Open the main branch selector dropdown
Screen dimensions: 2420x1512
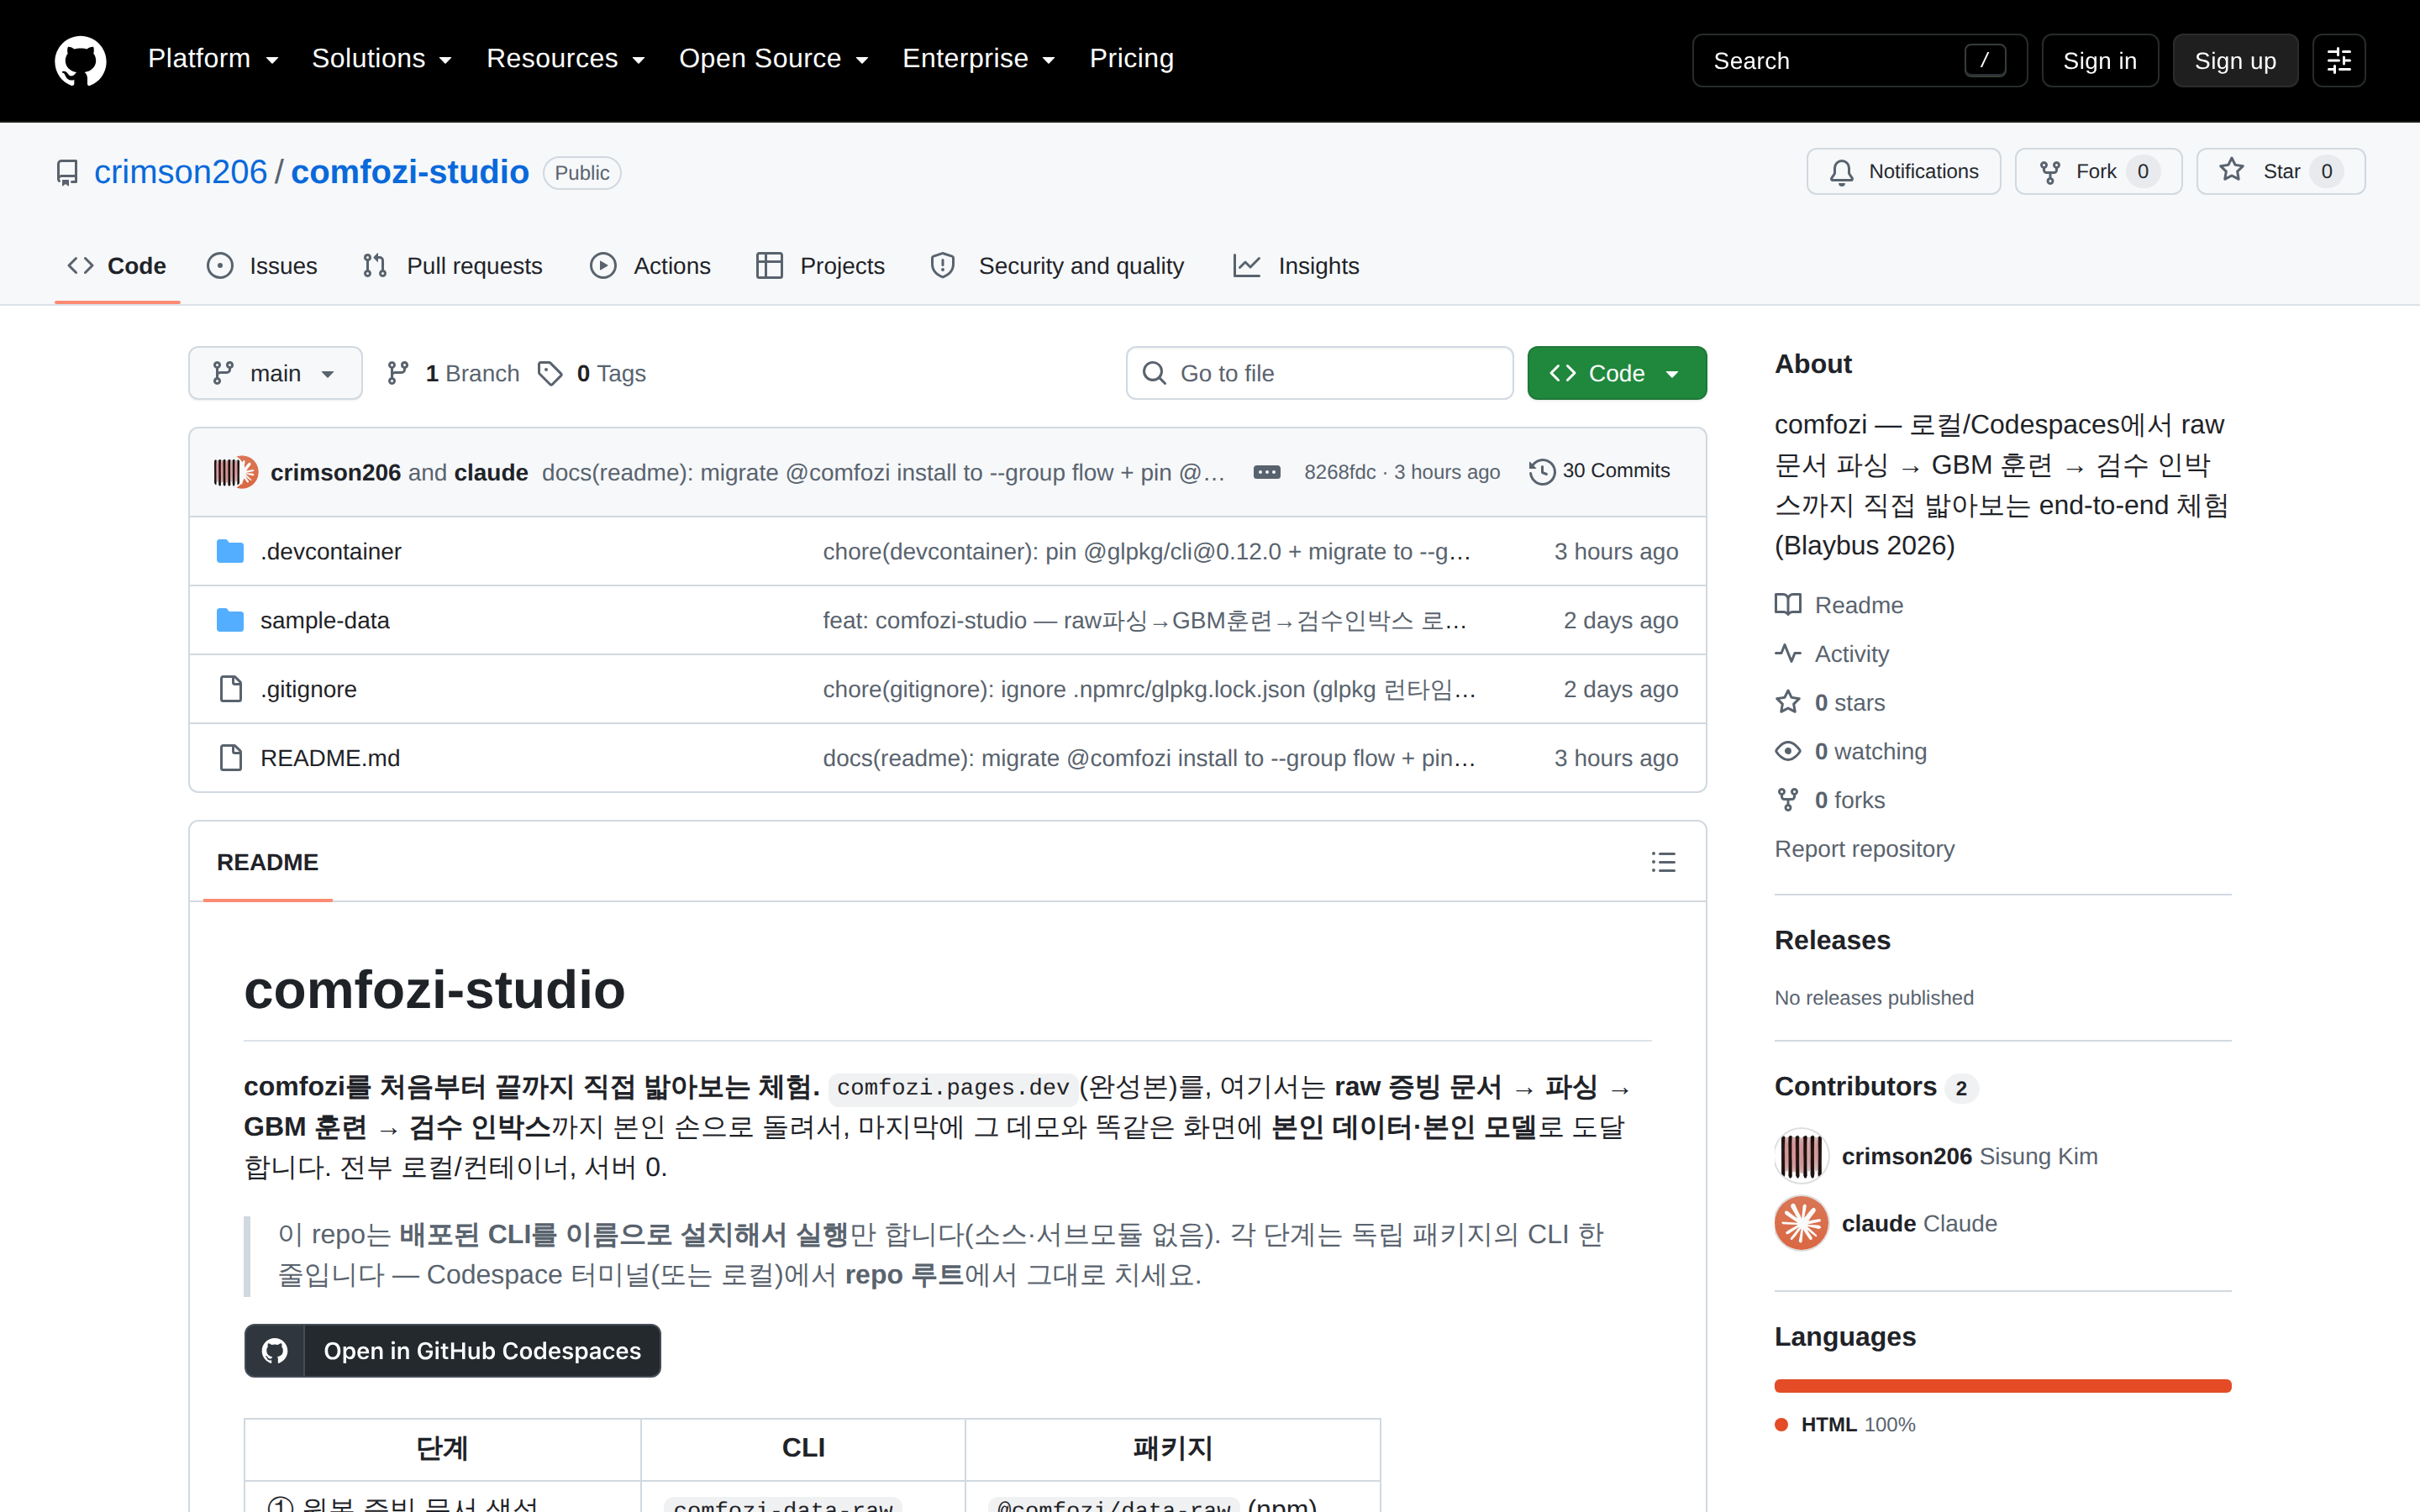click(x=275, y=373)
